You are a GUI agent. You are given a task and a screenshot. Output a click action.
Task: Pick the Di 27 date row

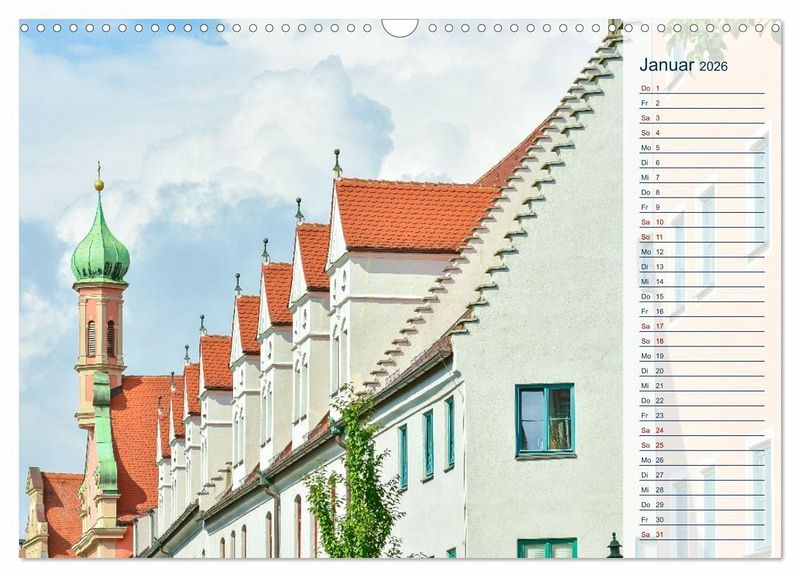(x=701, y=475)
